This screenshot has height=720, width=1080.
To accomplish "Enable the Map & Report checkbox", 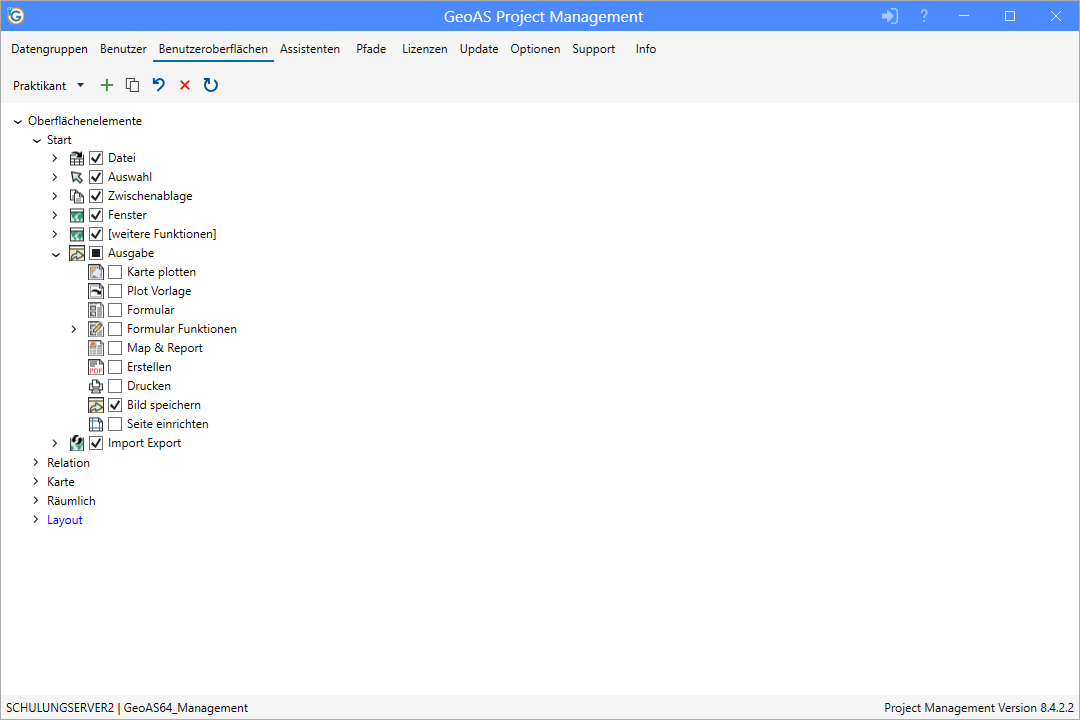I will point(115,348).
